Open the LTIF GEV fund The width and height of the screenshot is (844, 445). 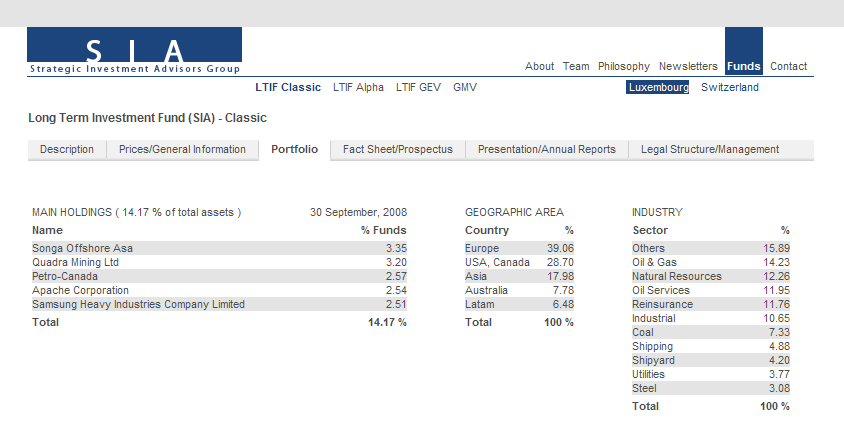pyautogui.click(x=418, y=87)
